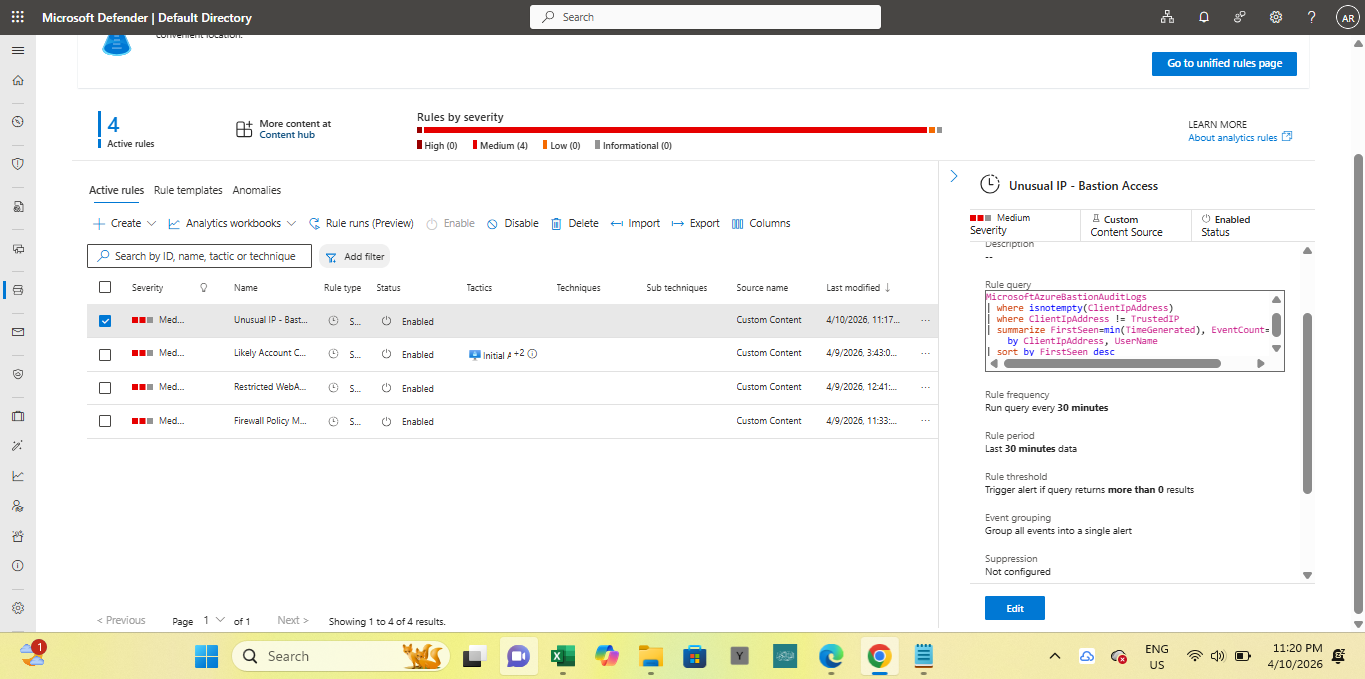Open the settings gear in left sidebar
Image resolution: width=1365 pixels, height=679 pixels.
[x=17, y=608]
